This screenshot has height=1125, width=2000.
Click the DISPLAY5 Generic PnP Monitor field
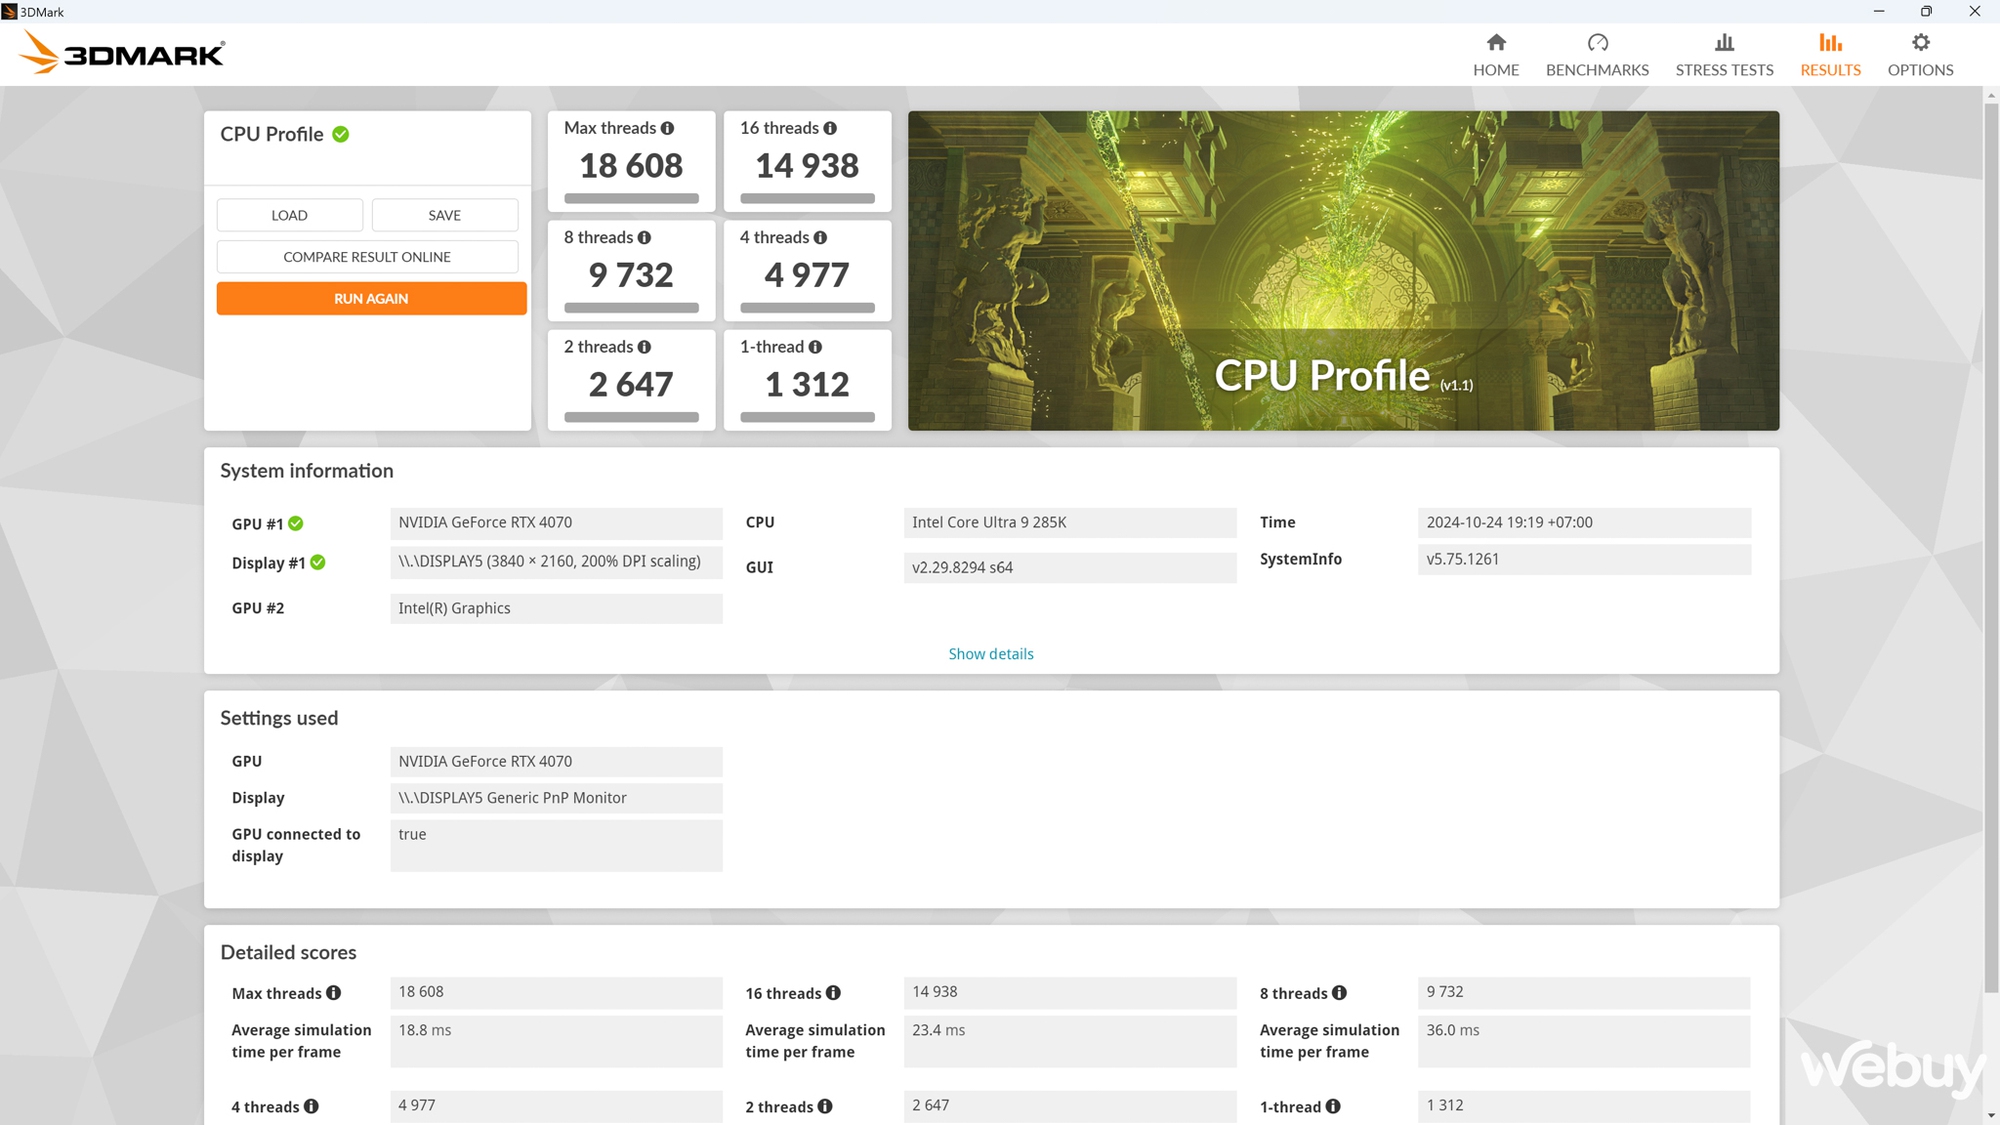pyautogui.click(x=556, y=798)
